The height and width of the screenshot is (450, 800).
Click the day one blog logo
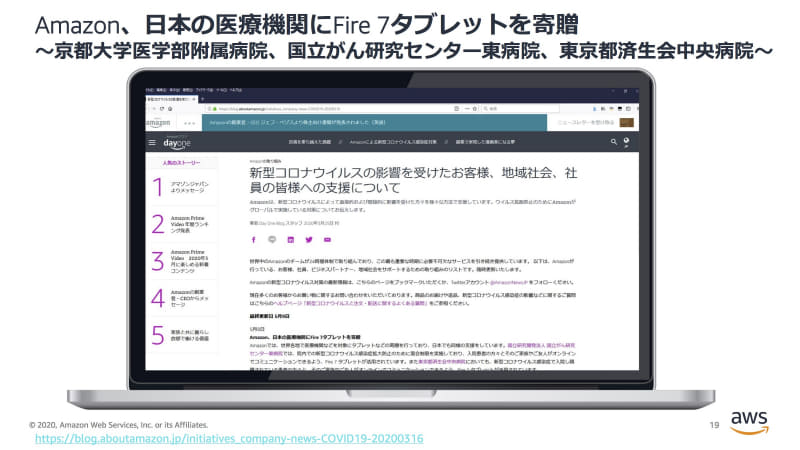[177, 143]
